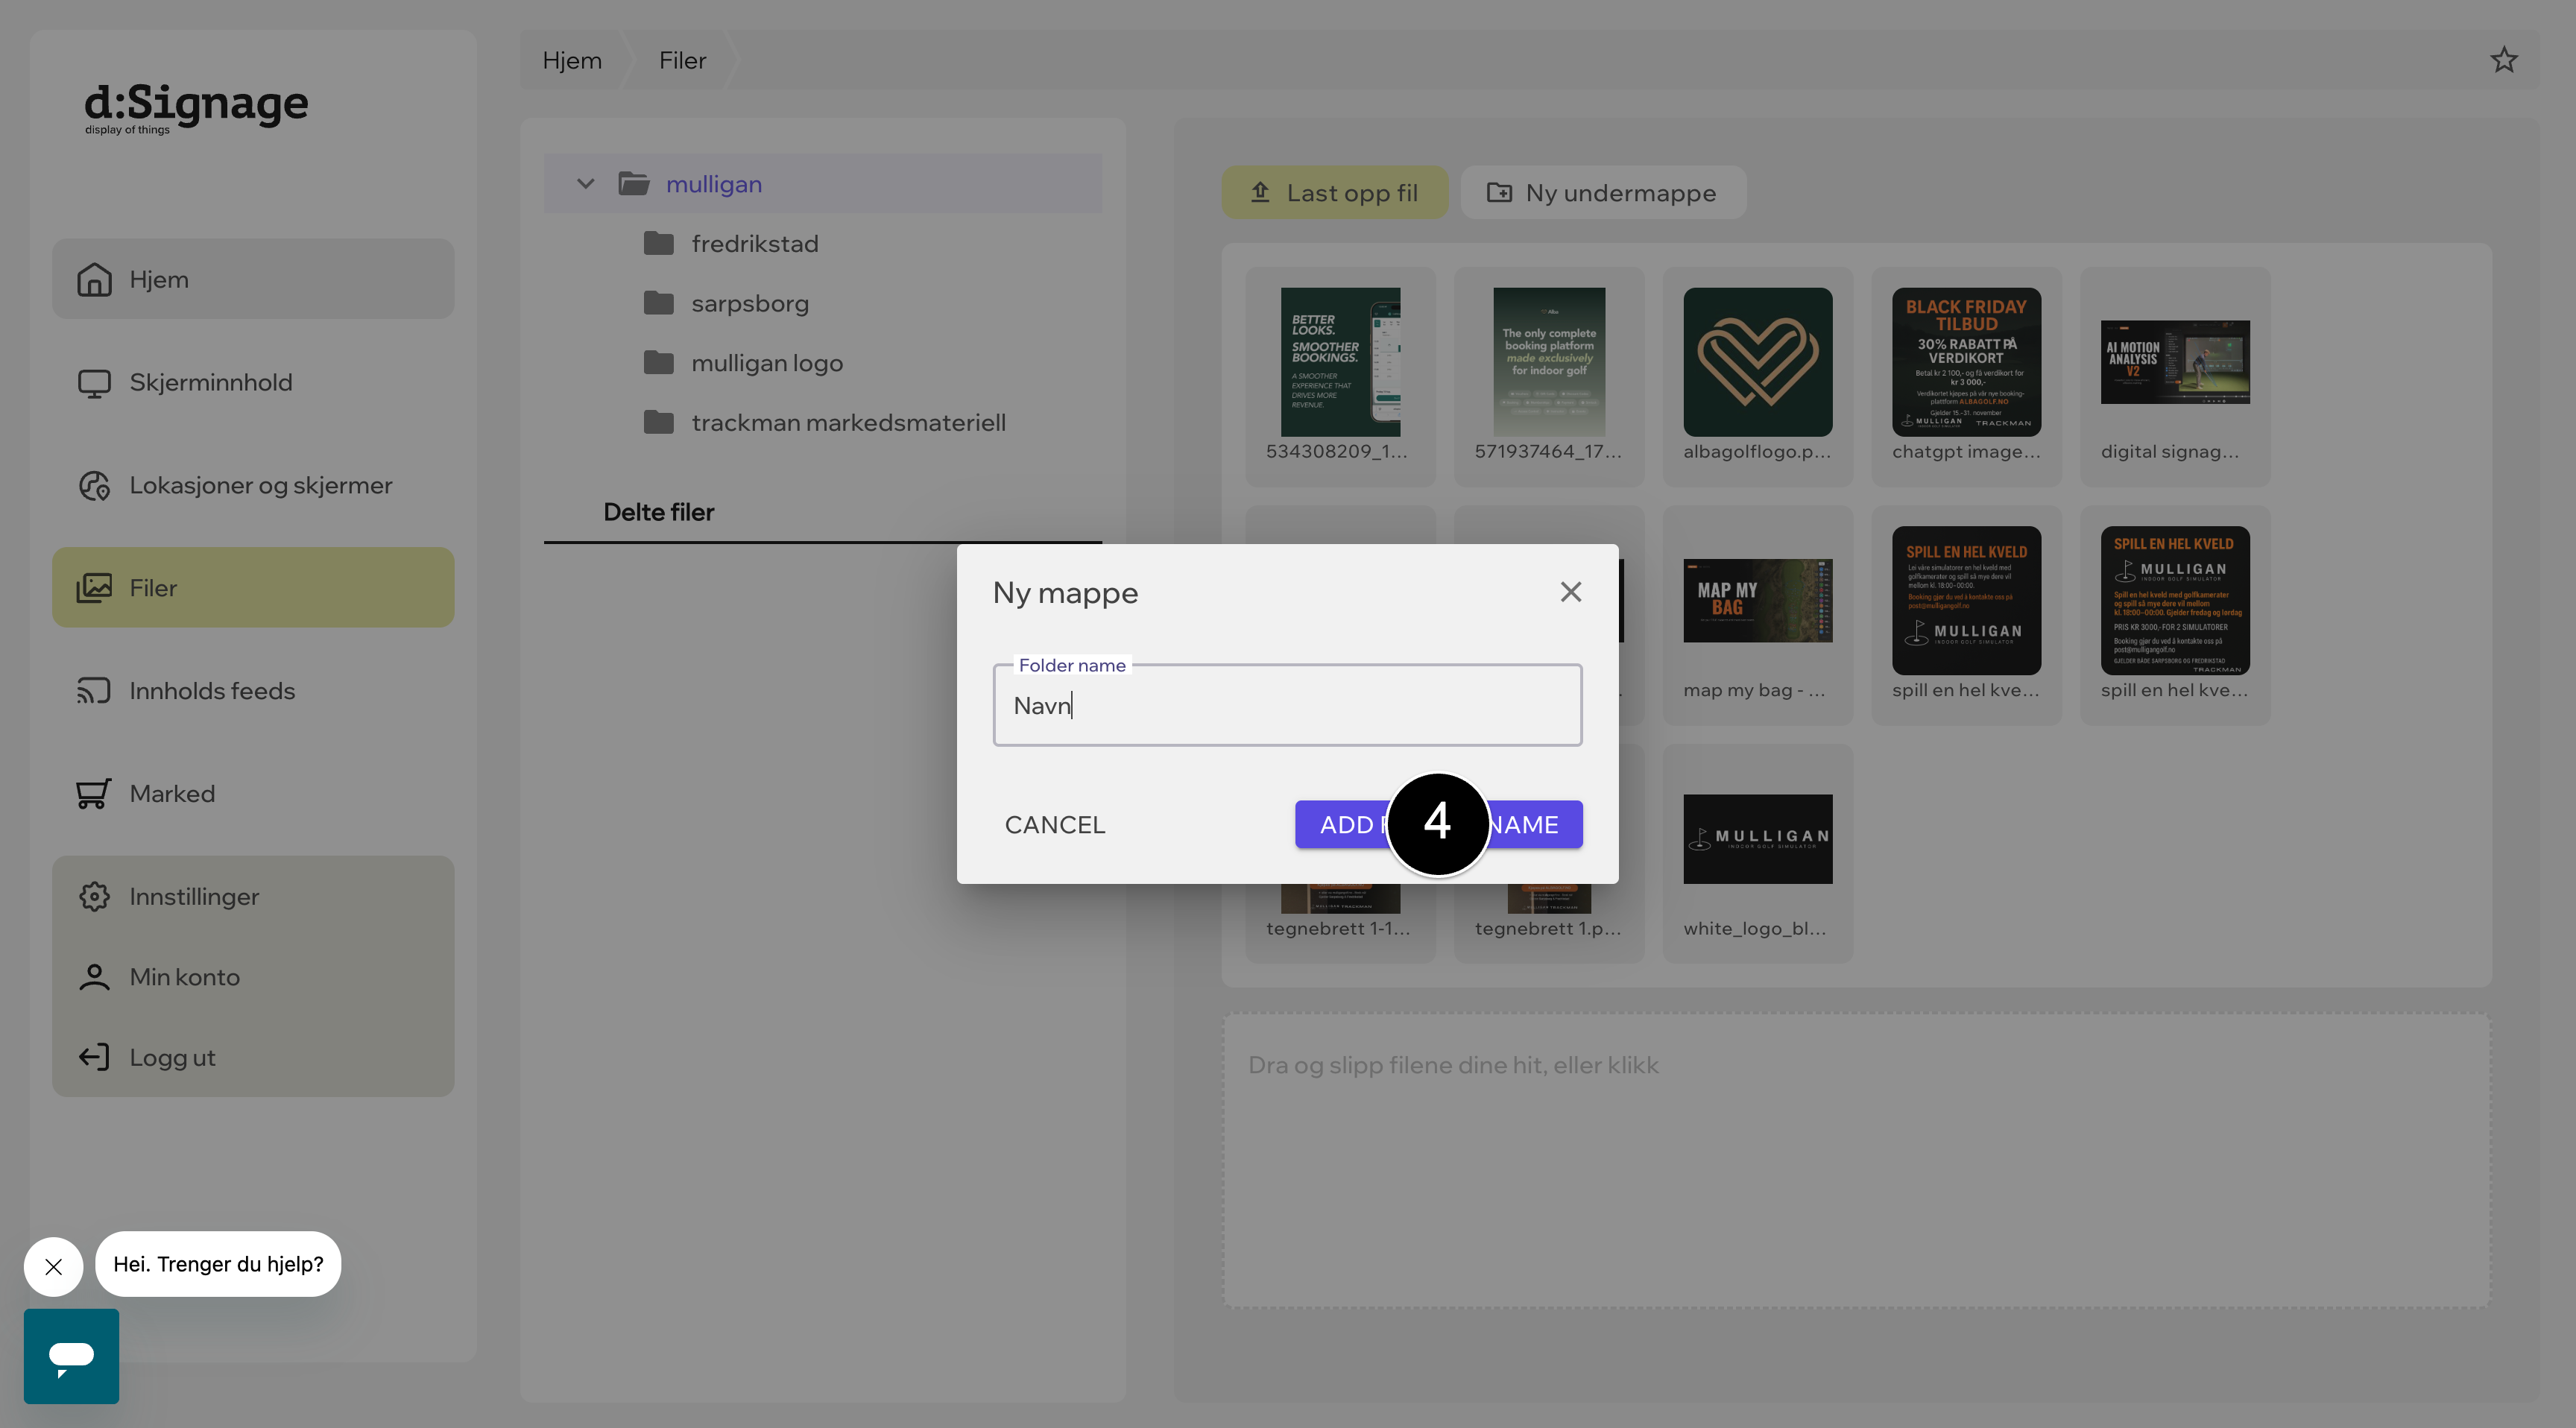Select Filer in the sidebar
Image resolution: width=2576 pixels, height=1428 pixels.
253,588
